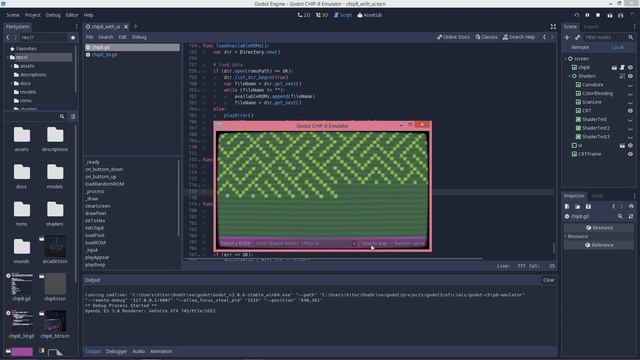Open Inspector object properties tool icon
640x360 pixels.
tap(631, 216)
